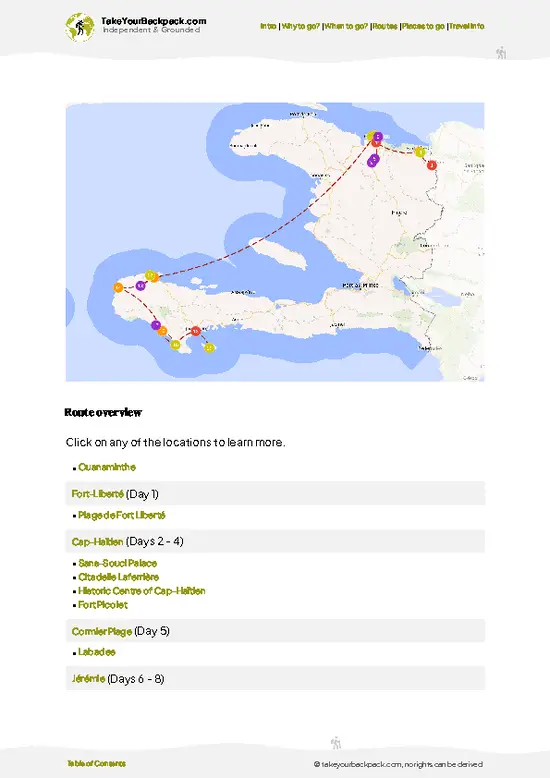Click the yellow marker on the small southern island

[209, 347]
